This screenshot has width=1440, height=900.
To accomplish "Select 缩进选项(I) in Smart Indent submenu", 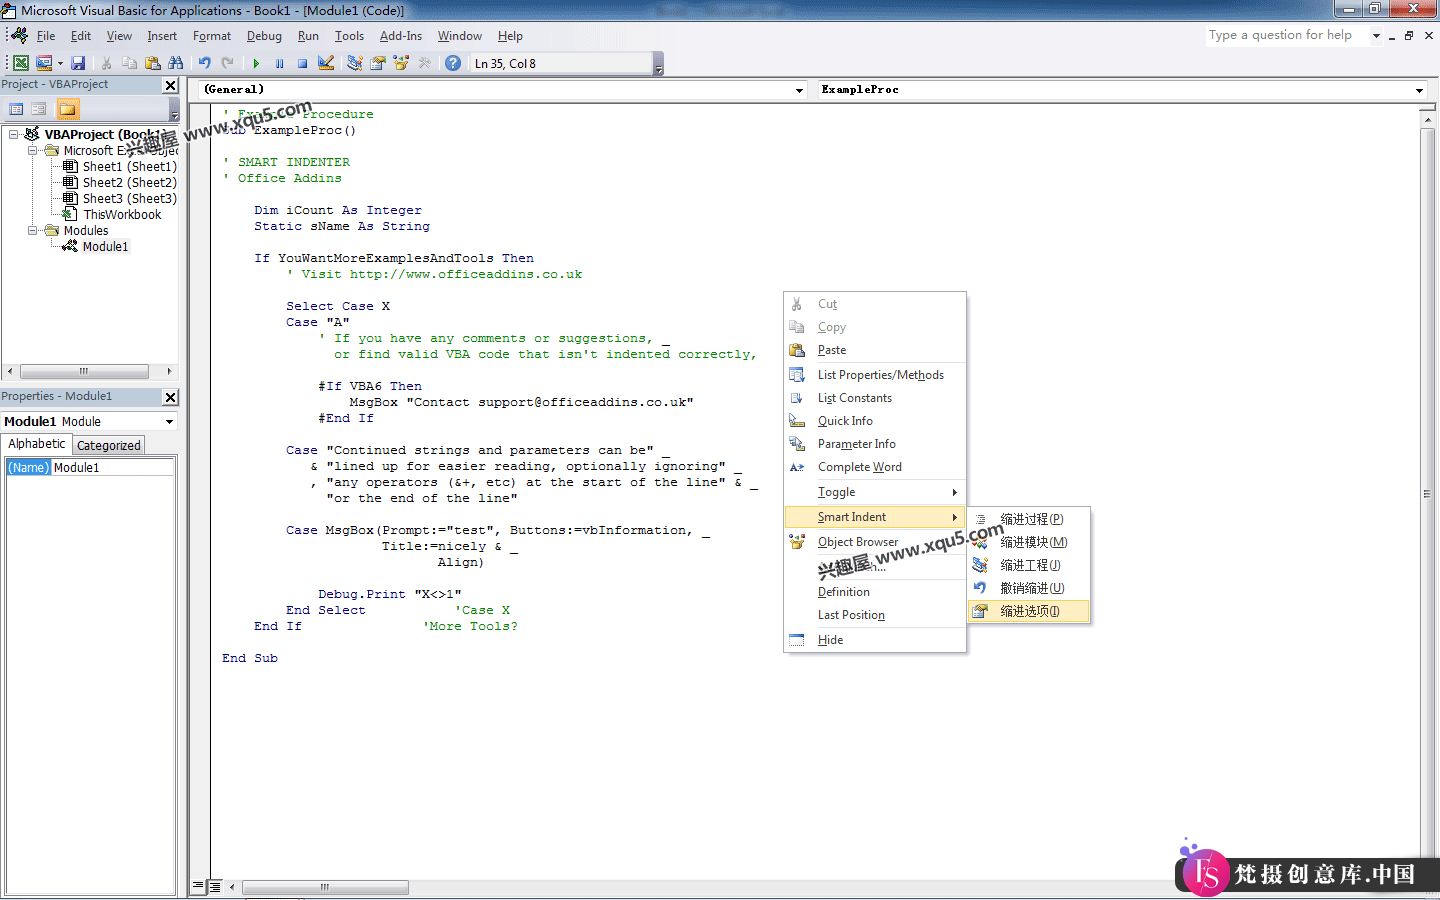I will click(x=1029, y=611).
